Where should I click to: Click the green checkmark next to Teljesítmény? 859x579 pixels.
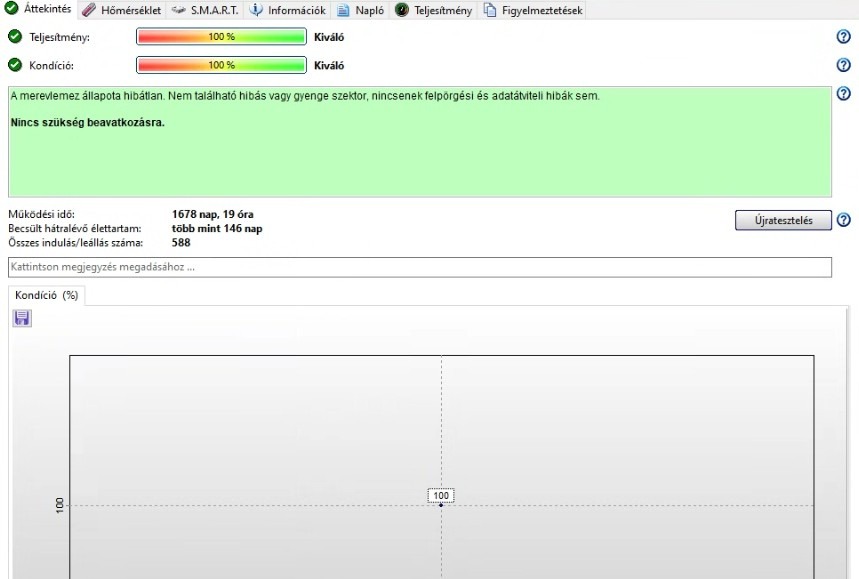15,37
